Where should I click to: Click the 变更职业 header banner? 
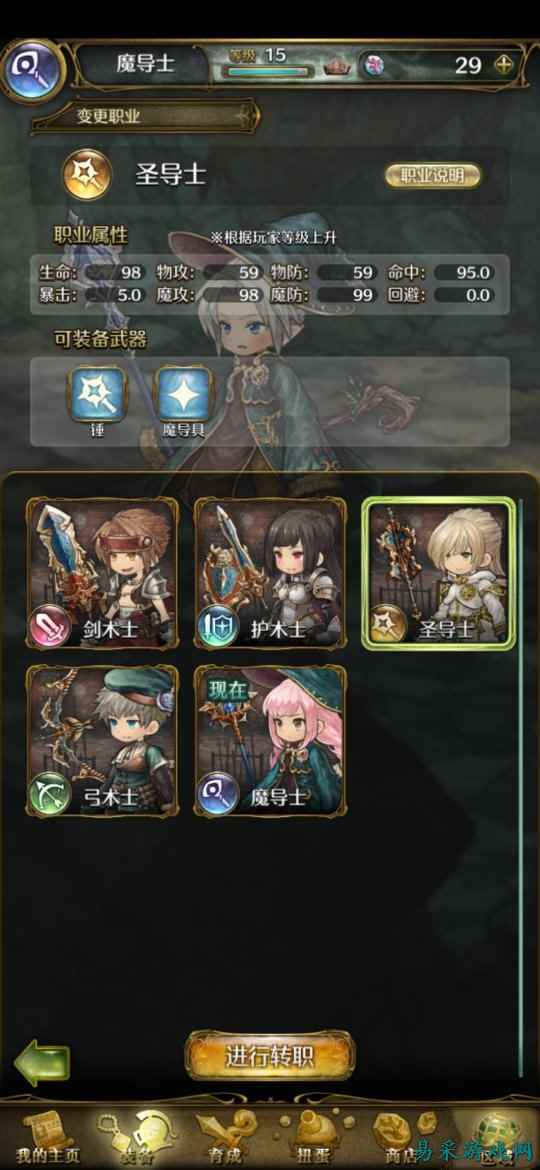(146, 116)
